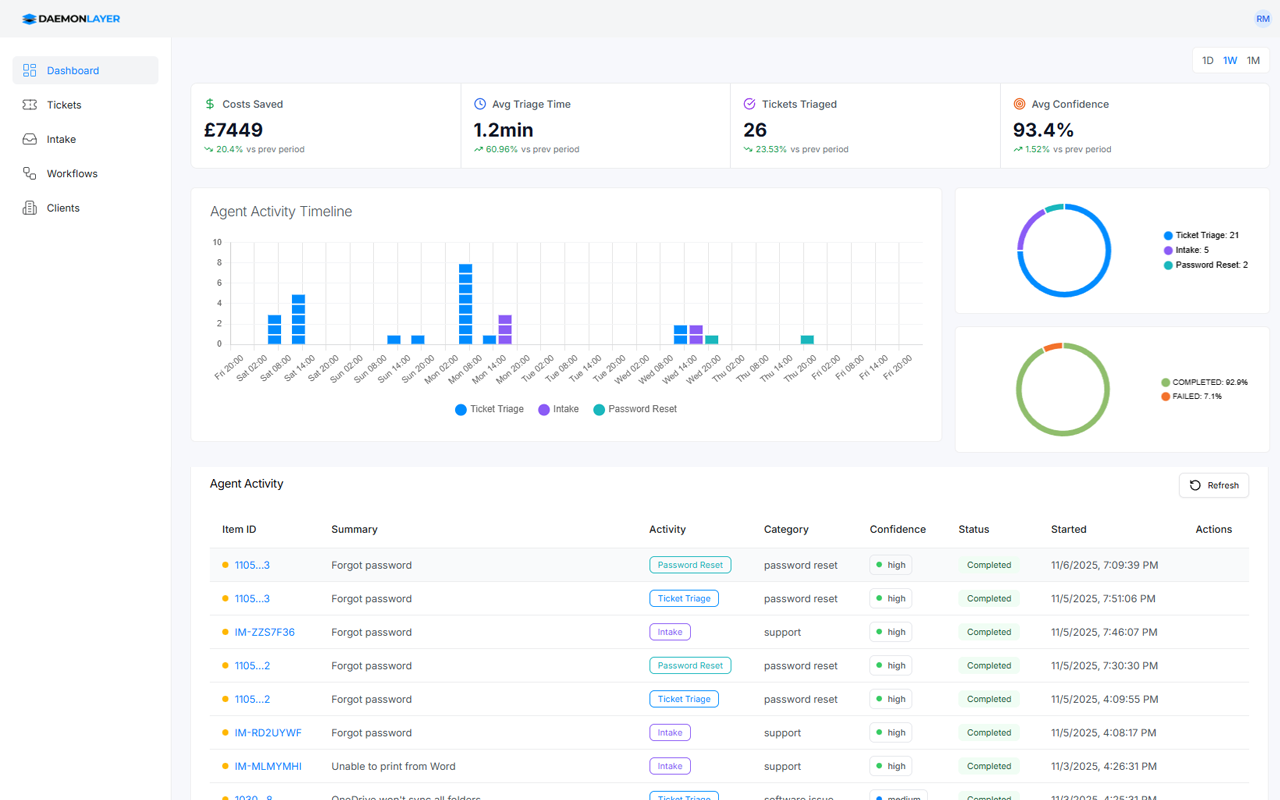
Task: Switch to the 1D time range
Action: click(x=1207, y=60)
